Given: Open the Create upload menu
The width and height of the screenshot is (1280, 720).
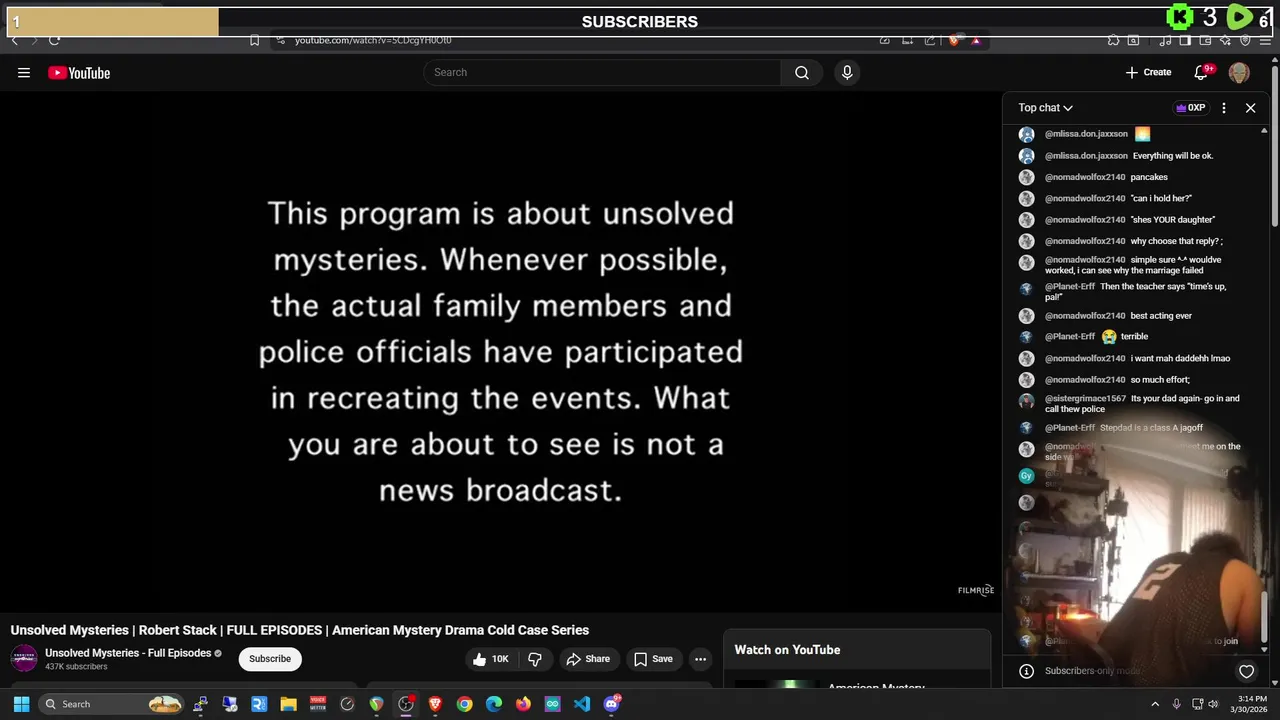Looking at the screenshot, I should (x=1148, y=72).
